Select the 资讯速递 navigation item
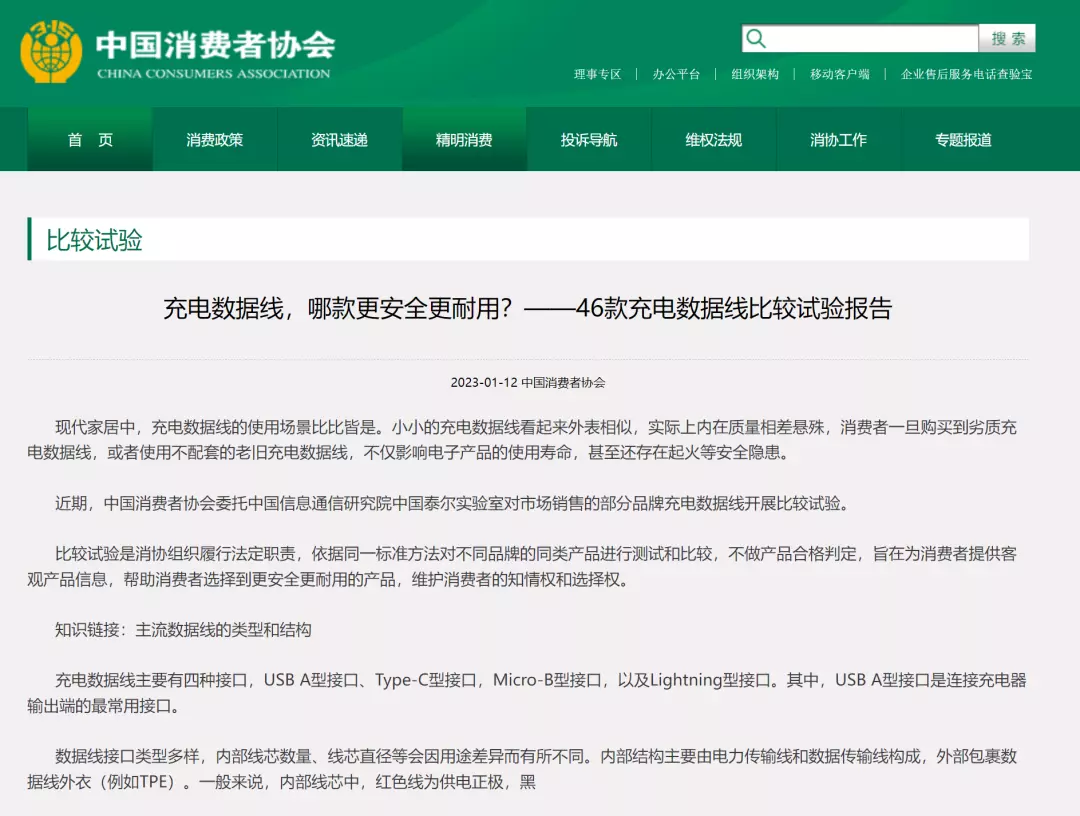Screen dimensions: 1080x816 (x=339, y=140)
